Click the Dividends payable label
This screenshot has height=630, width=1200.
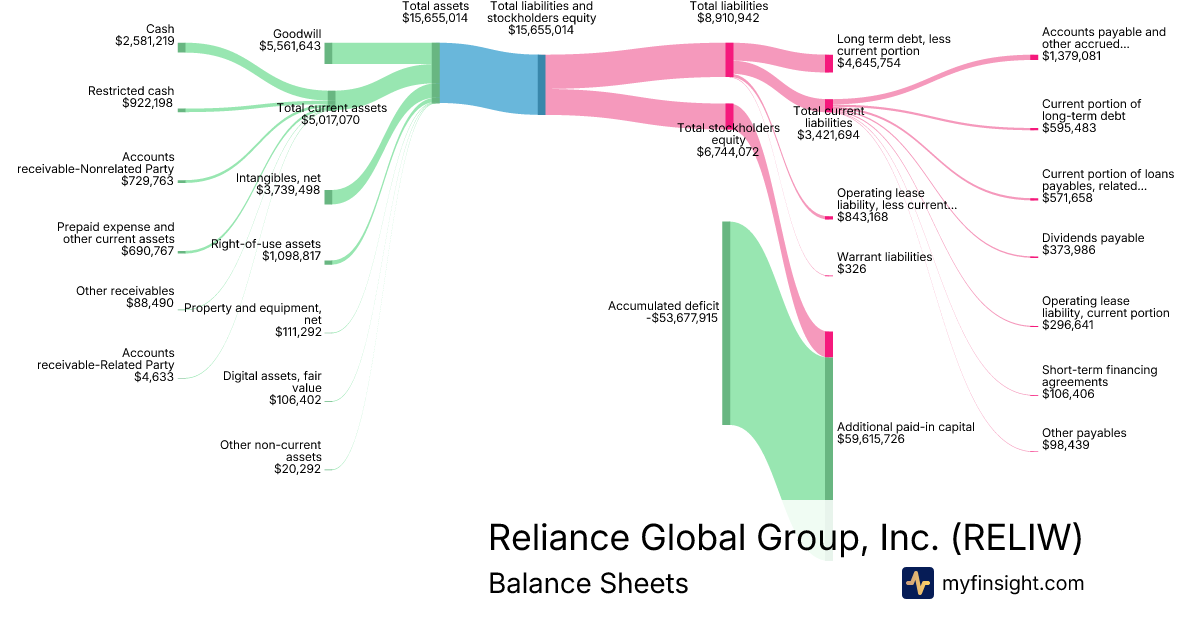[x=1092, y=244]
